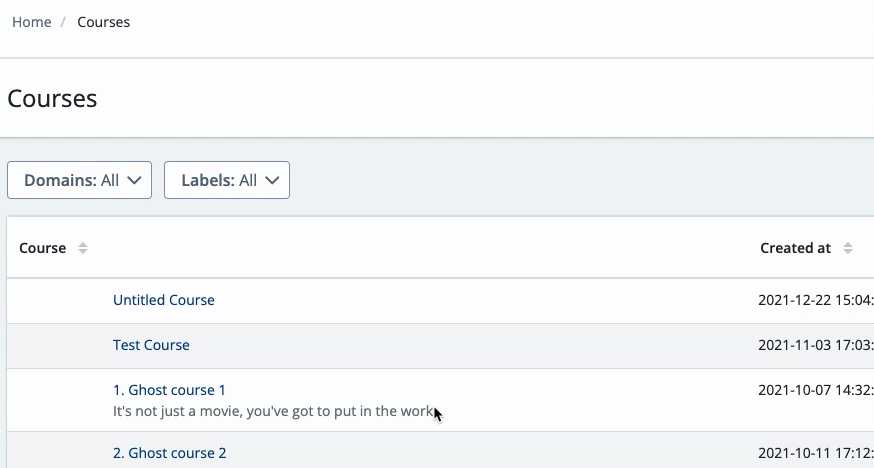
Task: Click the Created at column header label
Action: point(795,248)
